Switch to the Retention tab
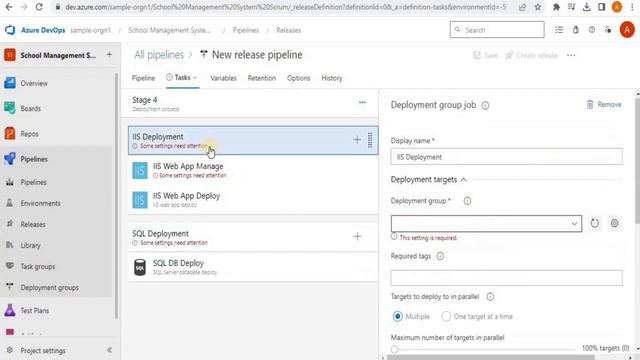The image size is (640, 360). pos(262,78)
